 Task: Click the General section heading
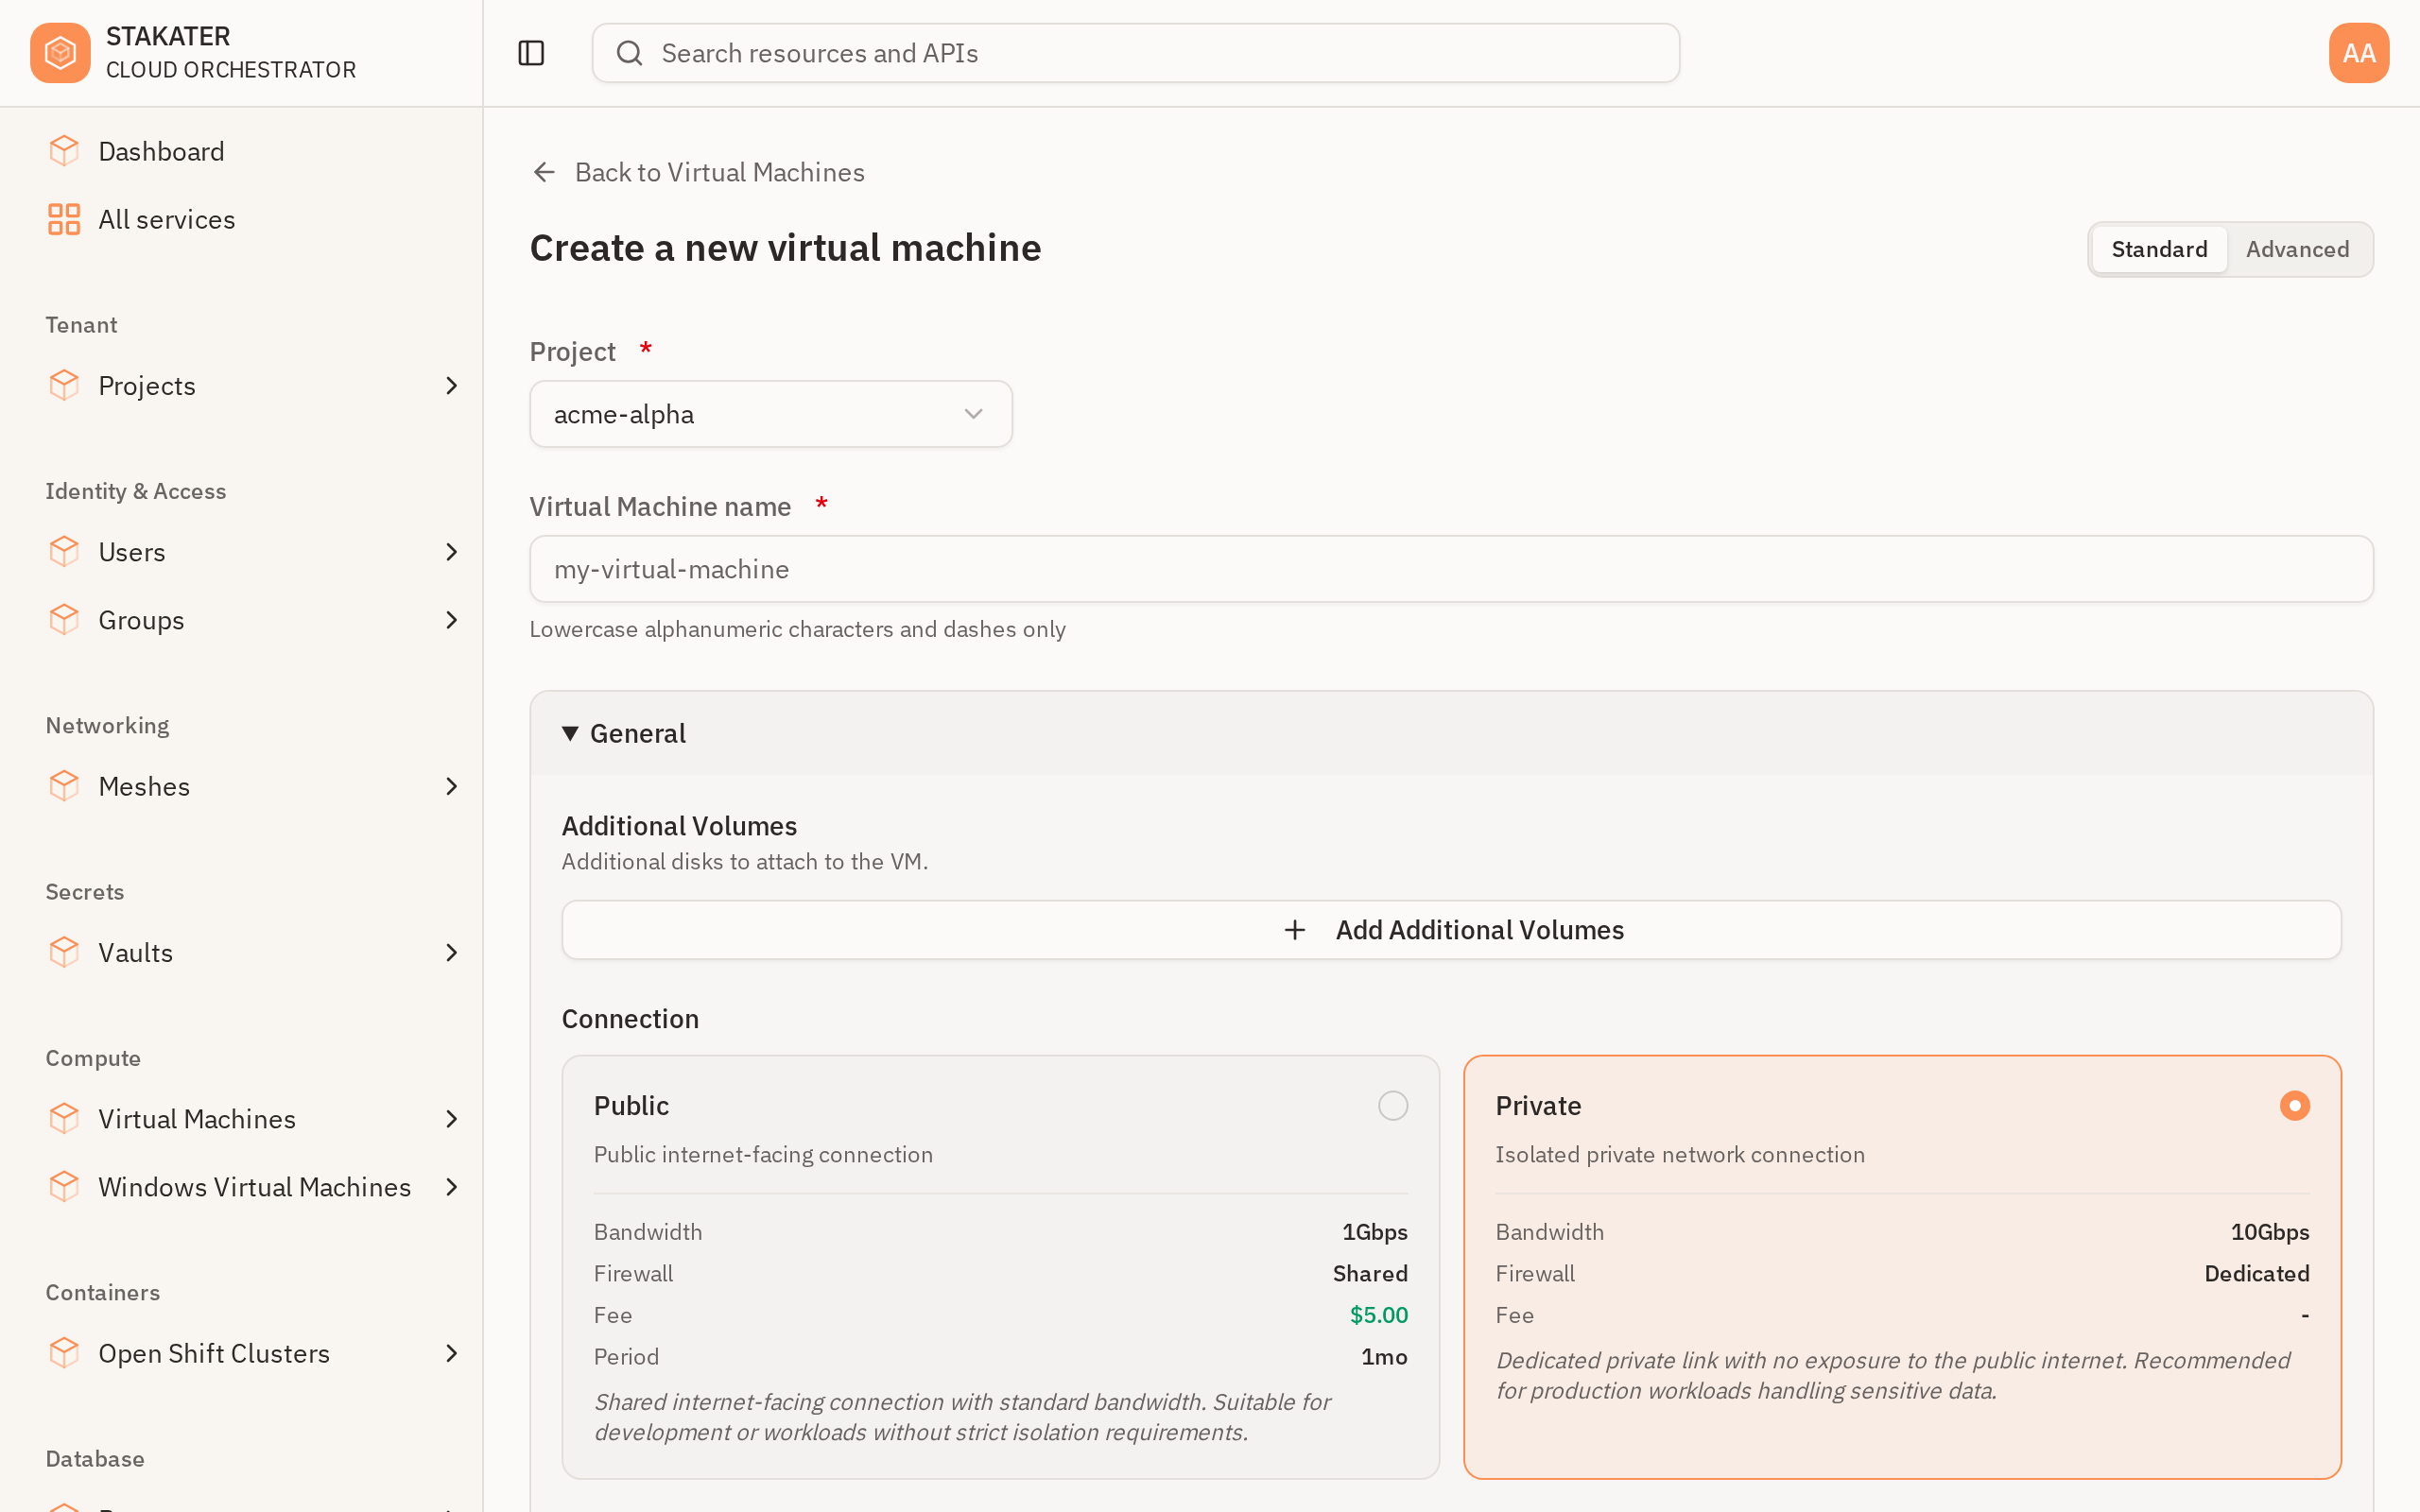click(x=637, y=733)
